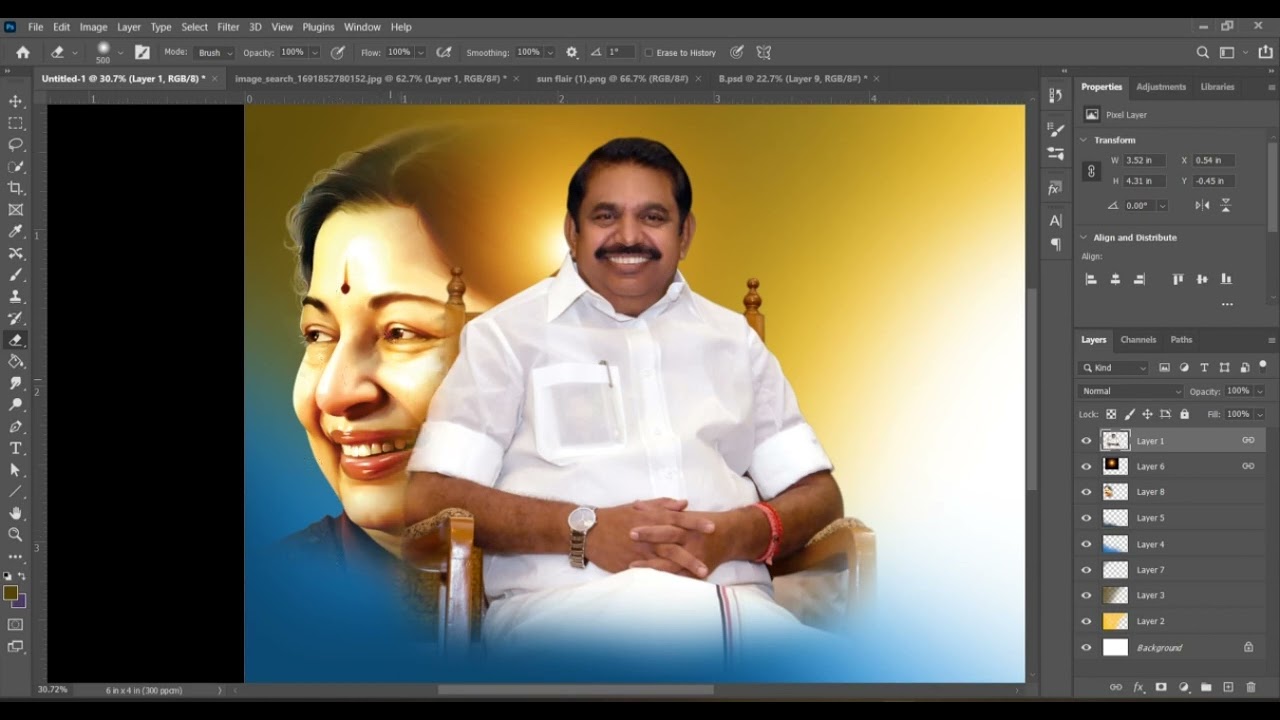Open the Opacity dropdown in options bar
This screenshot has height=720, width=1280.
(x=314, y=52)
